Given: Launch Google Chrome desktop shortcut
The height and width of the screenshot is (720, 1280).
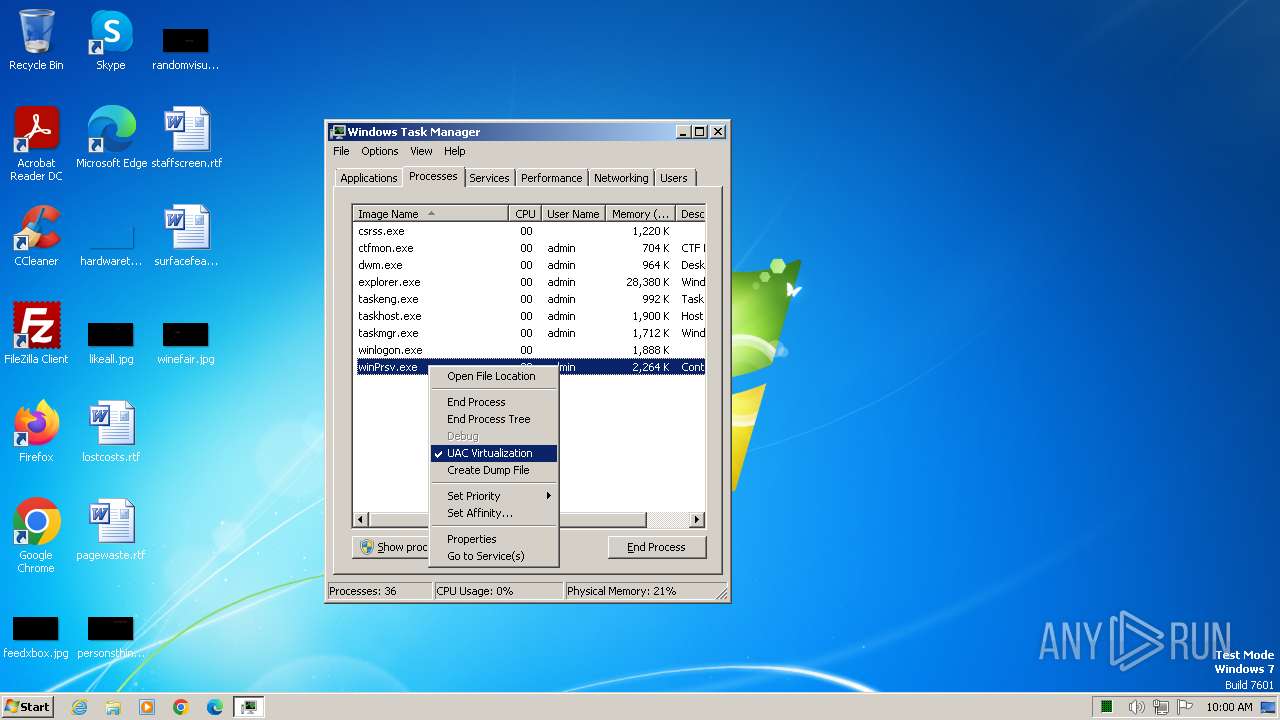Looking at the screenshot, I should coord(36,536).
